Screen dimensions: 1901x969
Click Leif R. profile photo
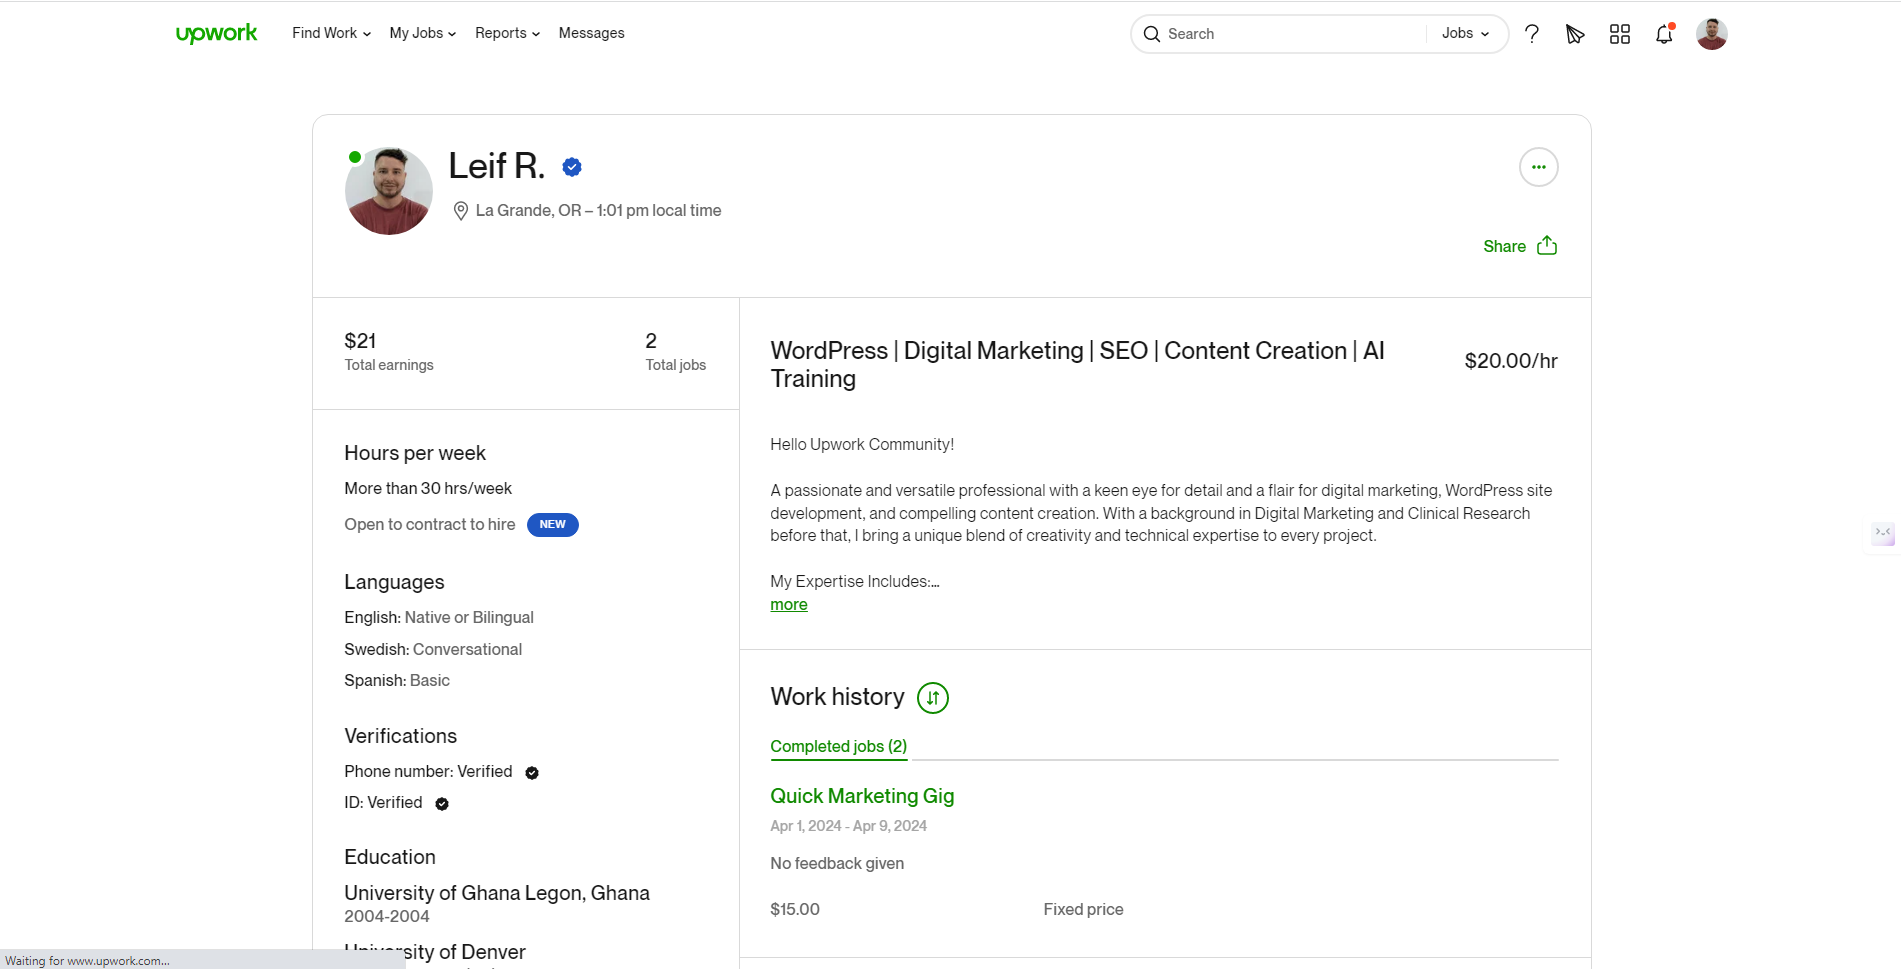click(389, 191)
